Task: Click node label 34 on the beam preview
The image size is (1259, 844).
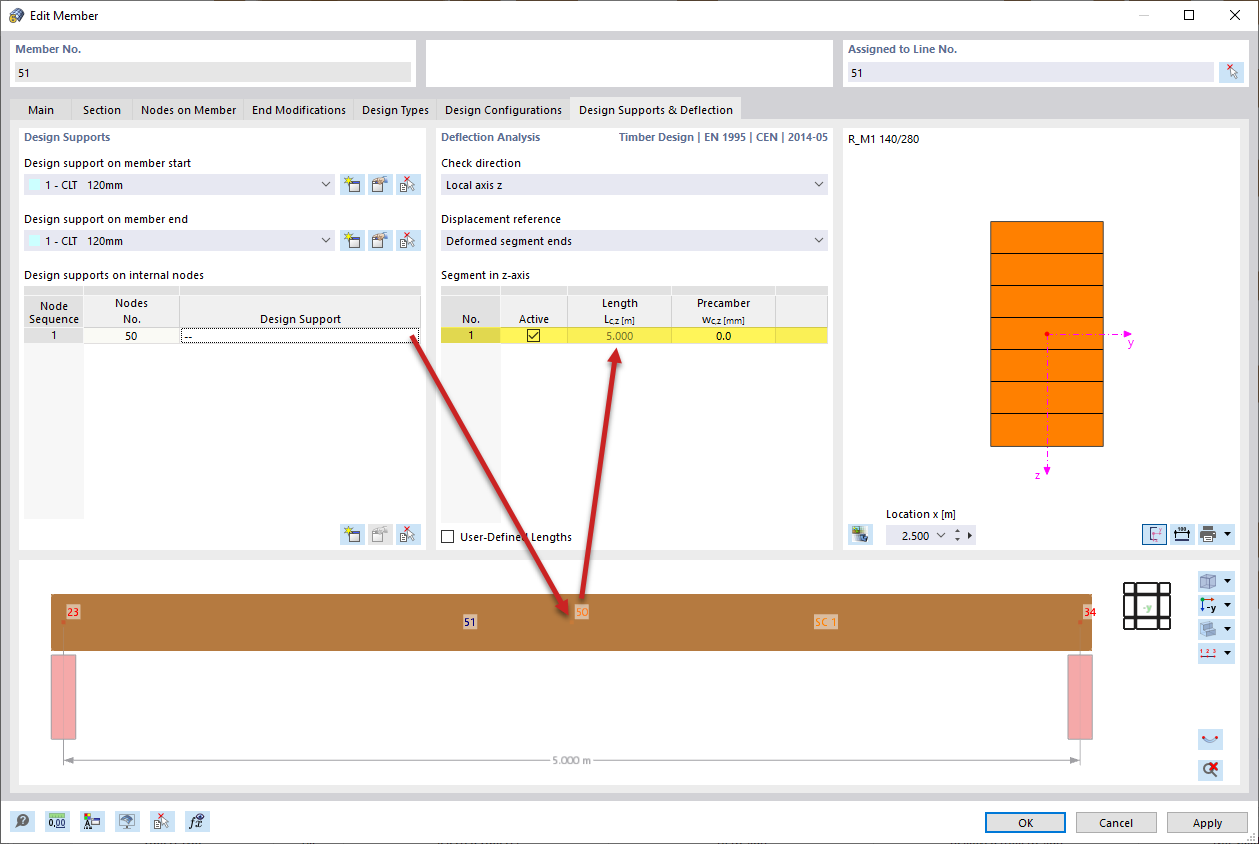Action: [x=1089, y=611]
